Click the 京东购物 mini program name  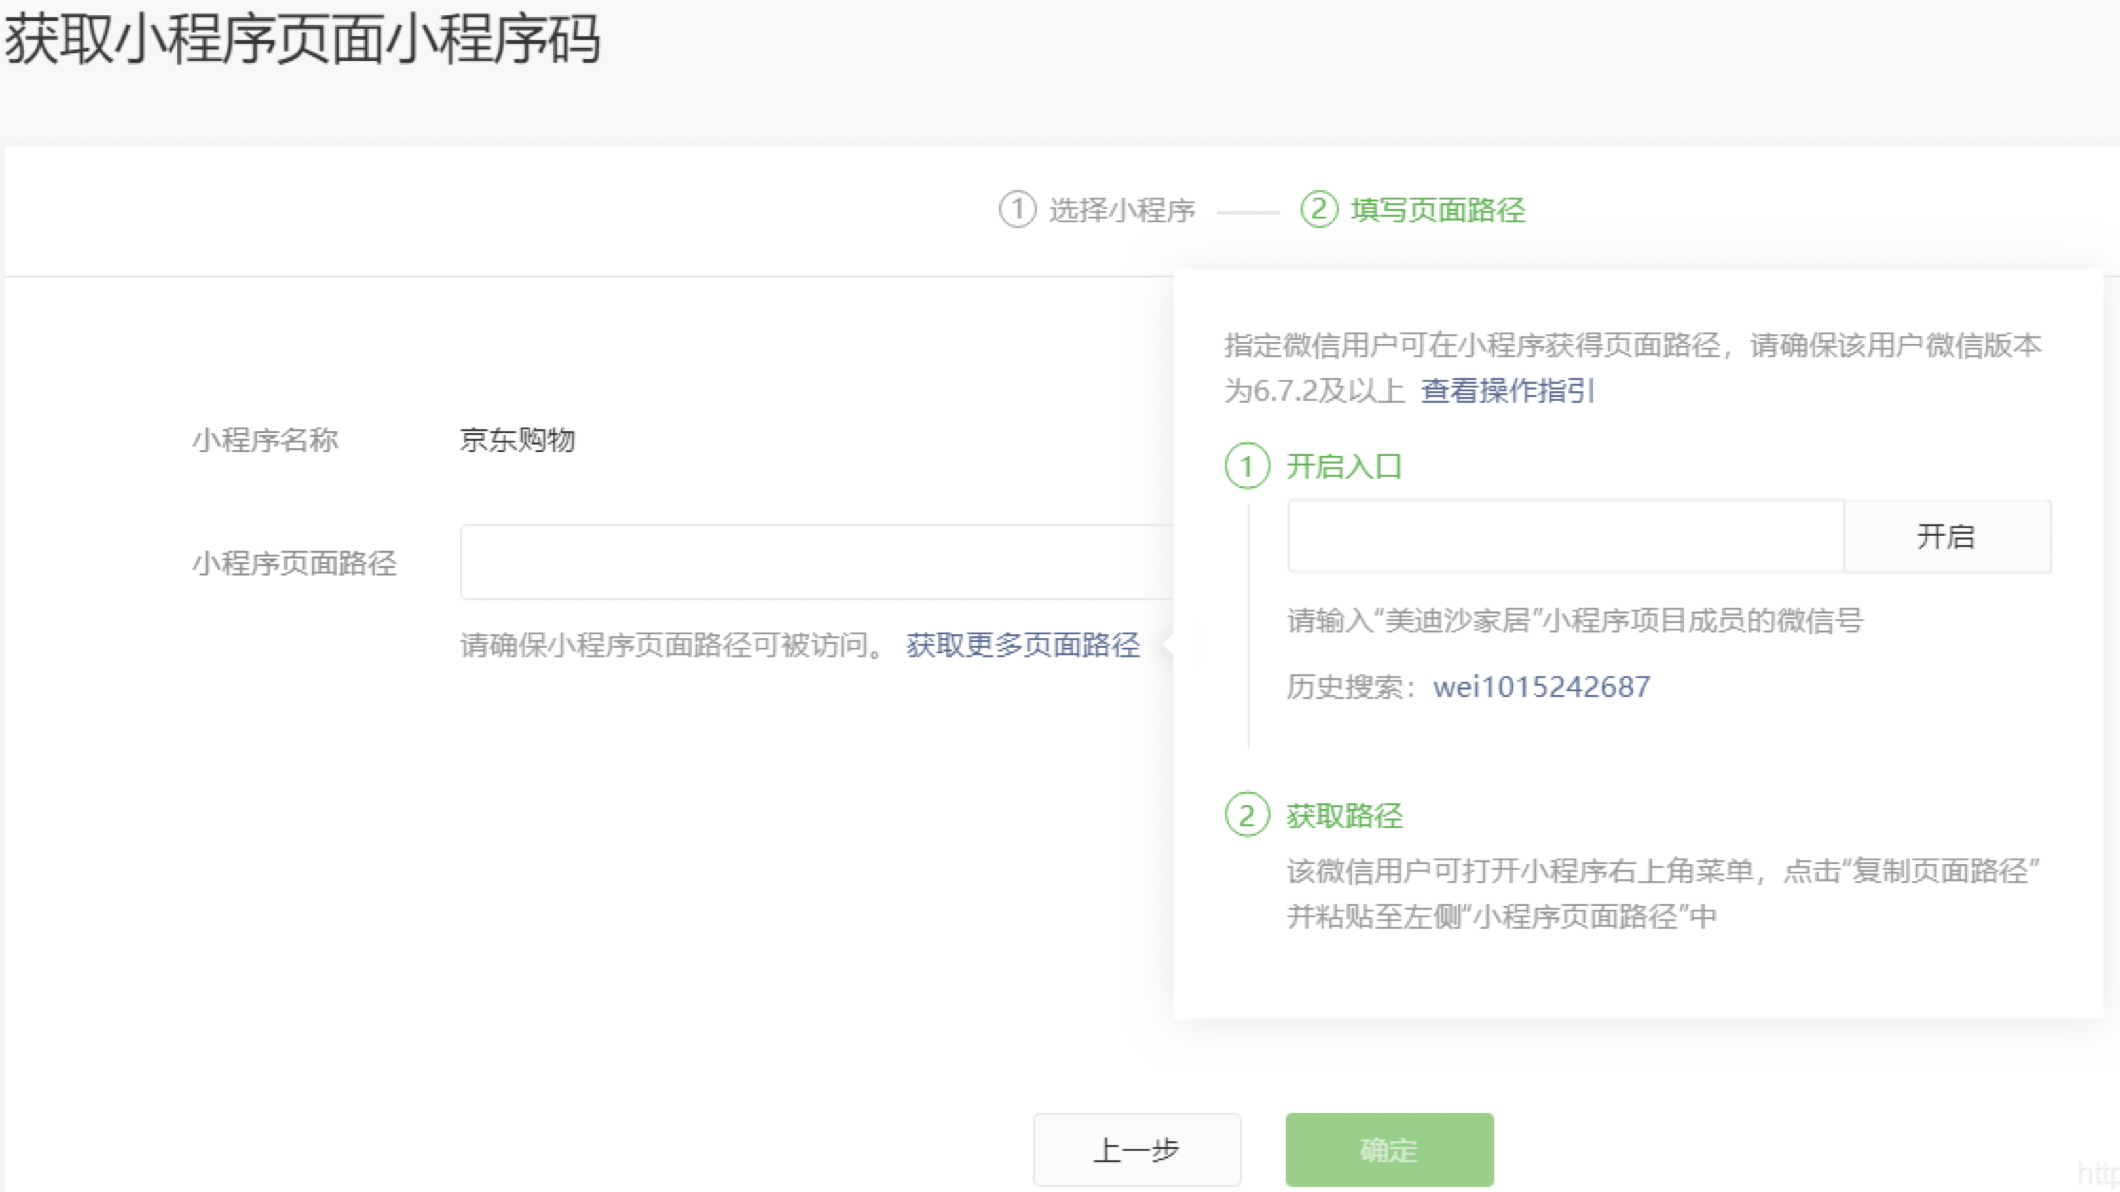pyautogui.click(x=517, y=440)
